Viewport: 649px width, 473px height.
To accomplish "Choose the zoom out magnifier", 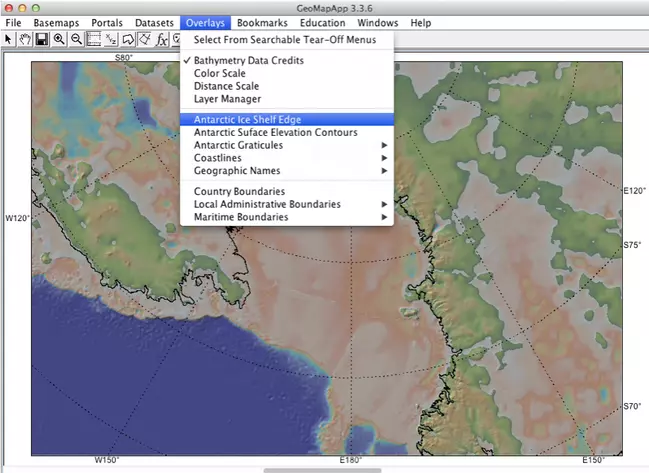I will 77,39.
